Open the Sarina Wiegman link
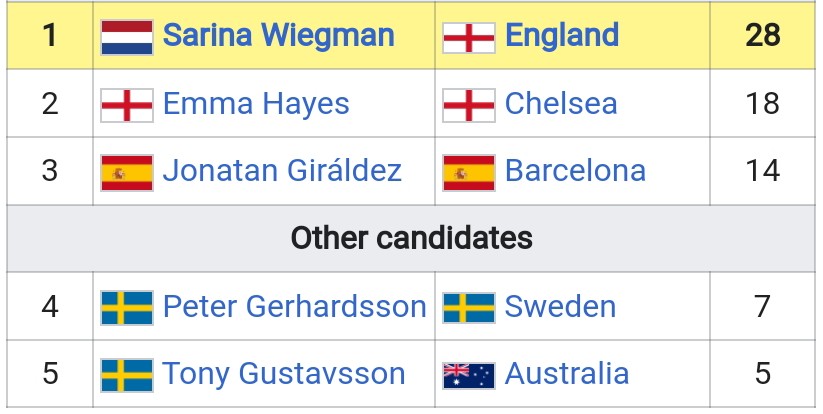823x414 pixels. (278, 36)
